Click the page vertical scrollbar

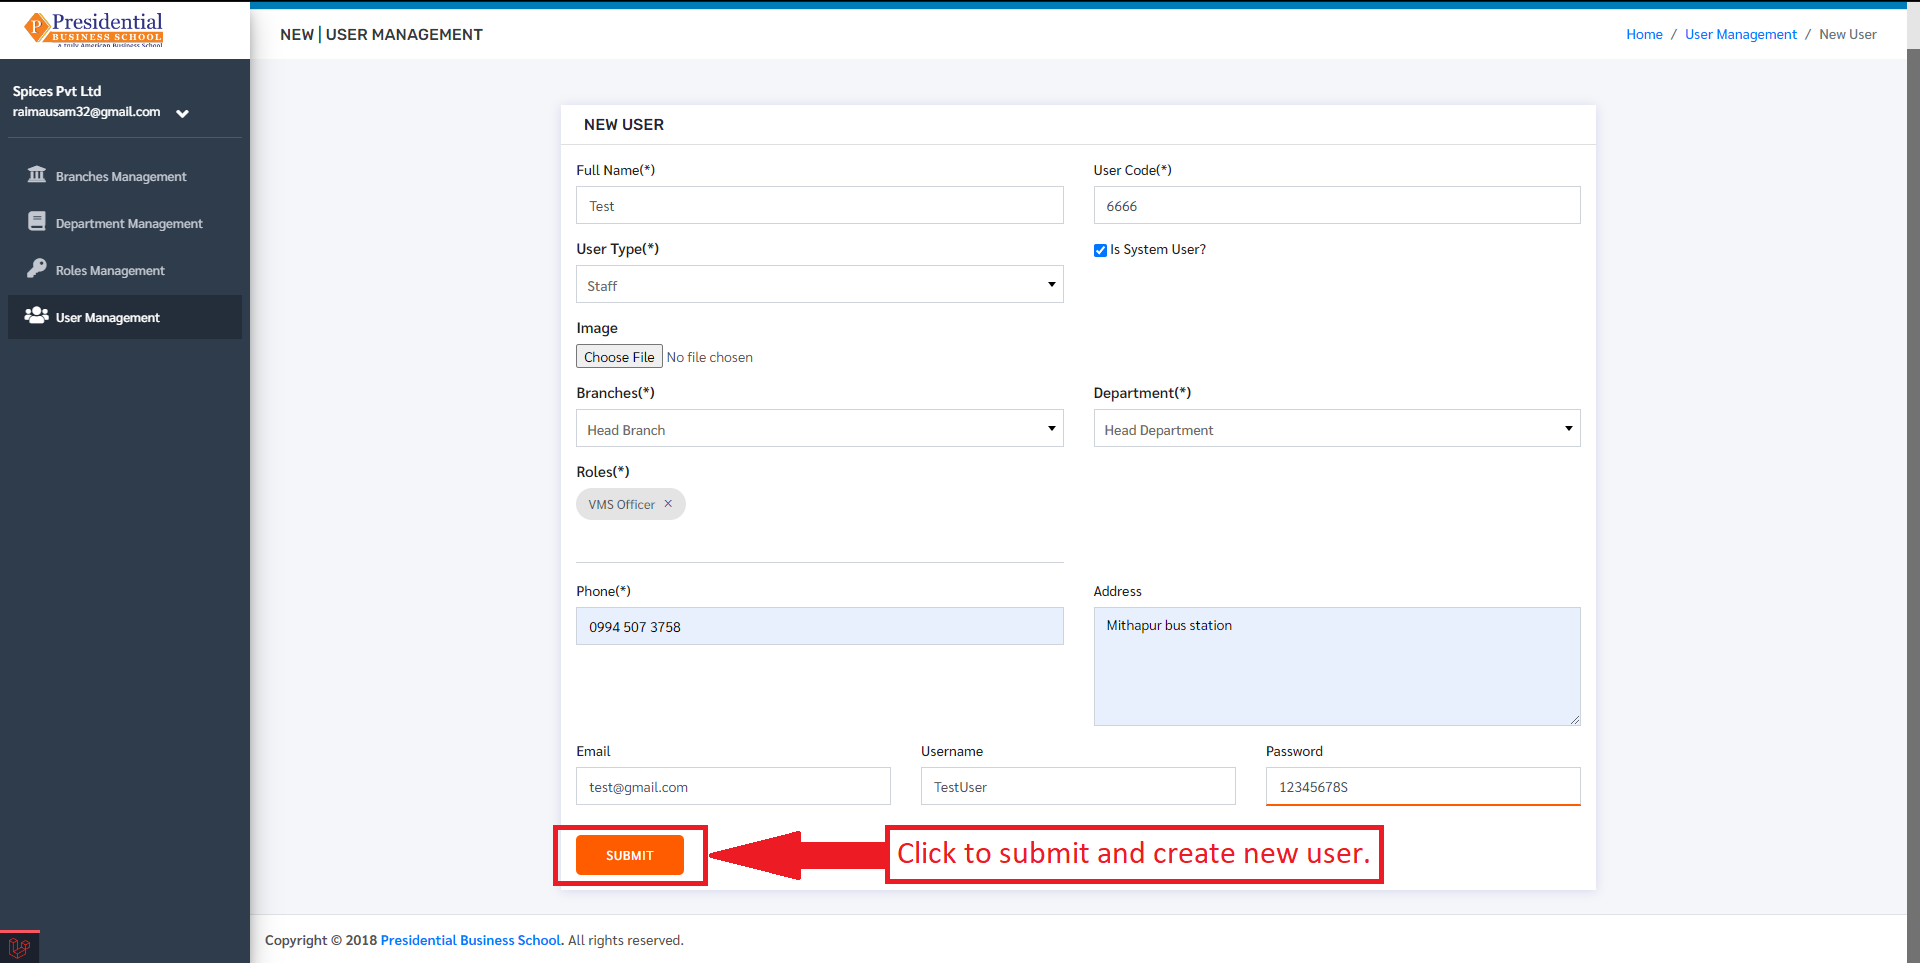[1913, 505]
